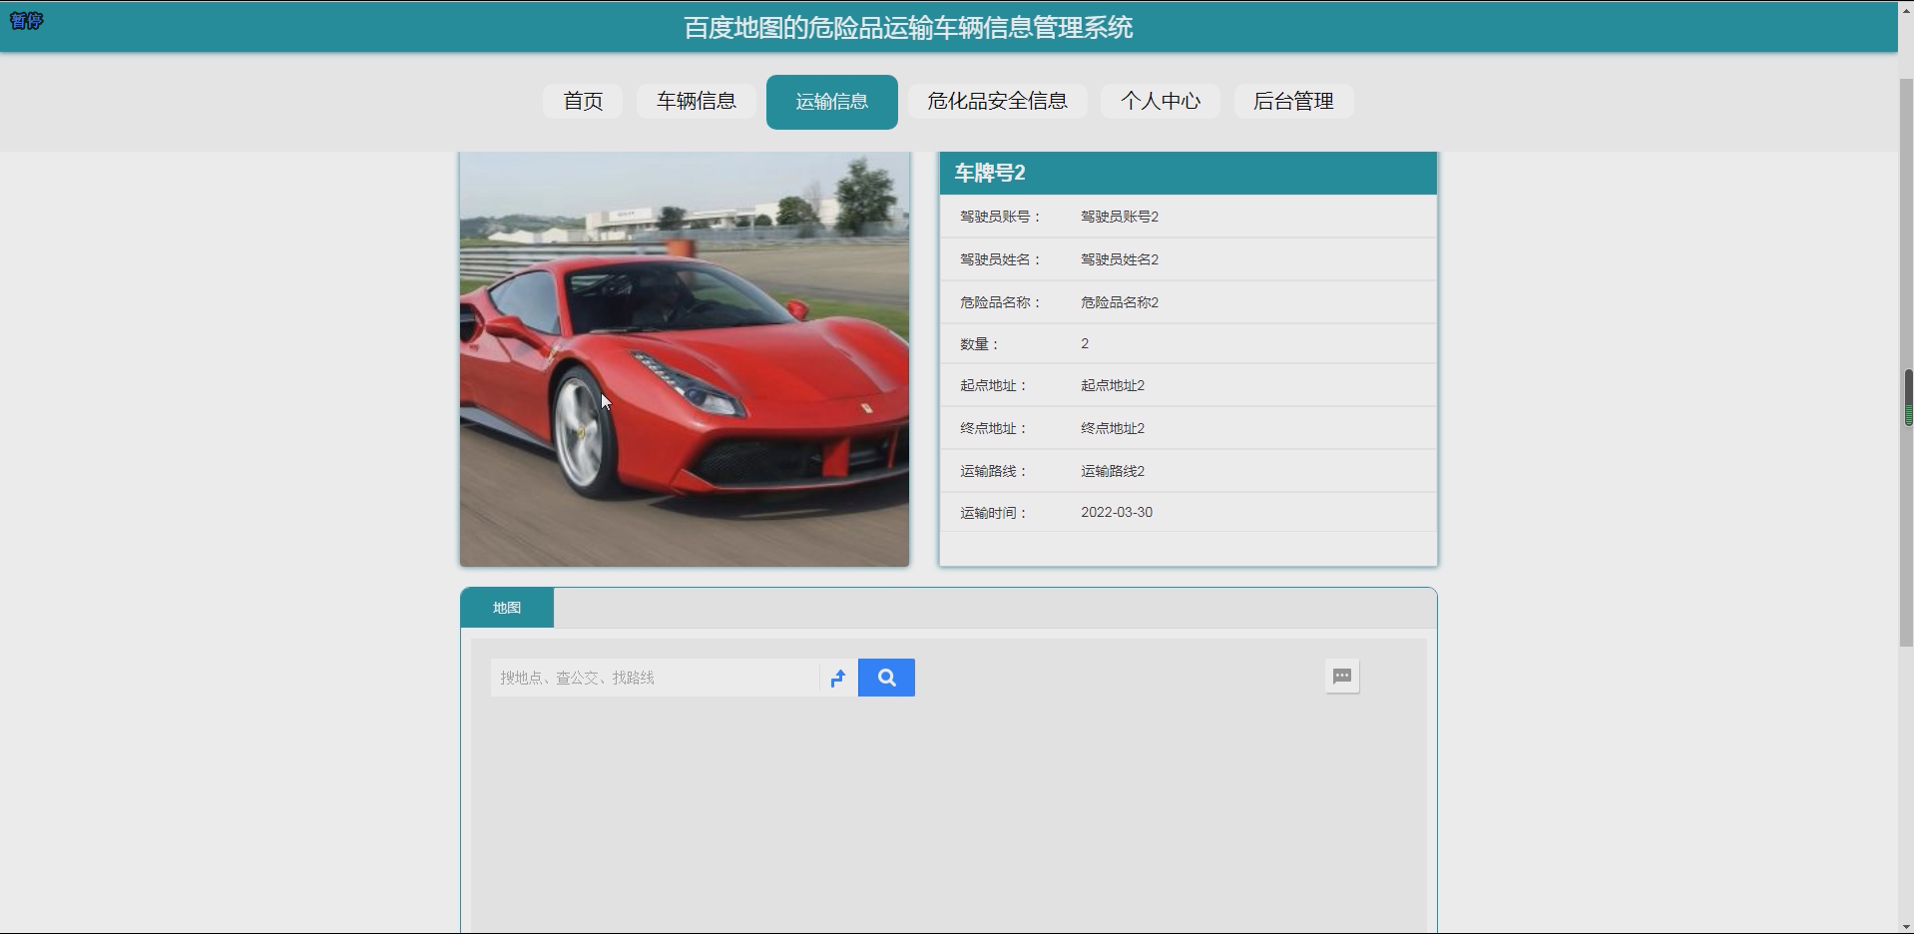Image resolution: width=1914 pixels, height=934 pixels.
Task: Click the 运输路线： label
Action: pos(994,471)
